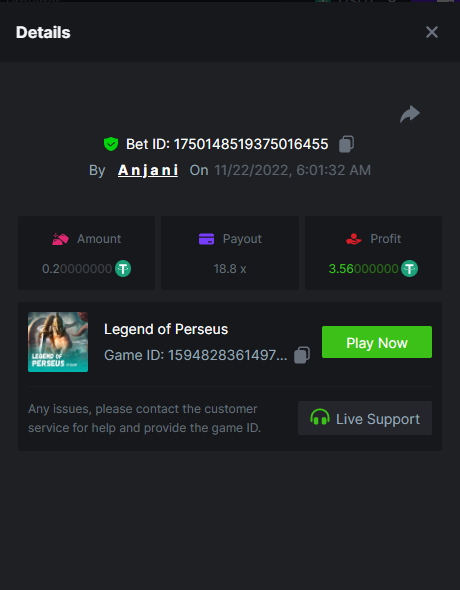Open Live Support chat
The width and height of the screenshot is (460, 590).
click(365, 418)
